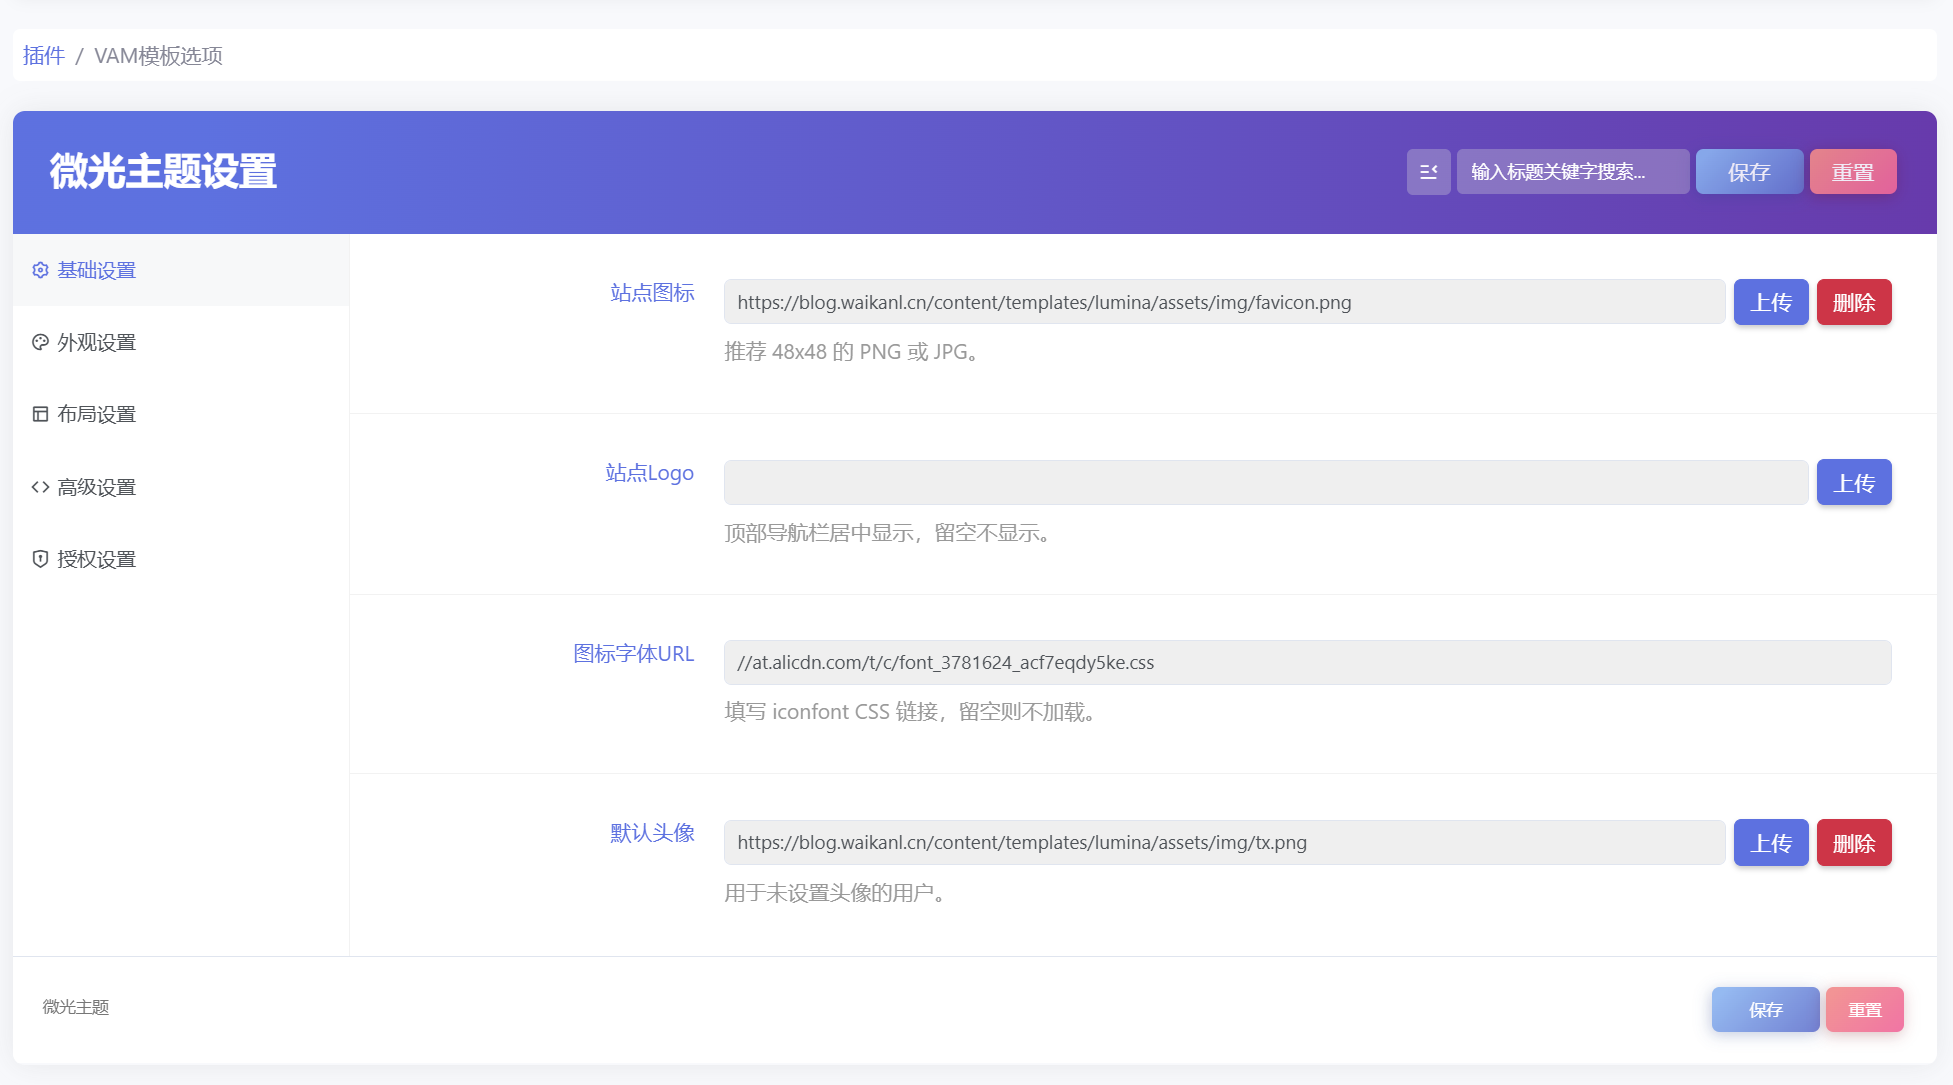Viewport: 1953px width, 1085px height.
Task: Click the header 重置 button
Action: click(x=1853, y=172)
